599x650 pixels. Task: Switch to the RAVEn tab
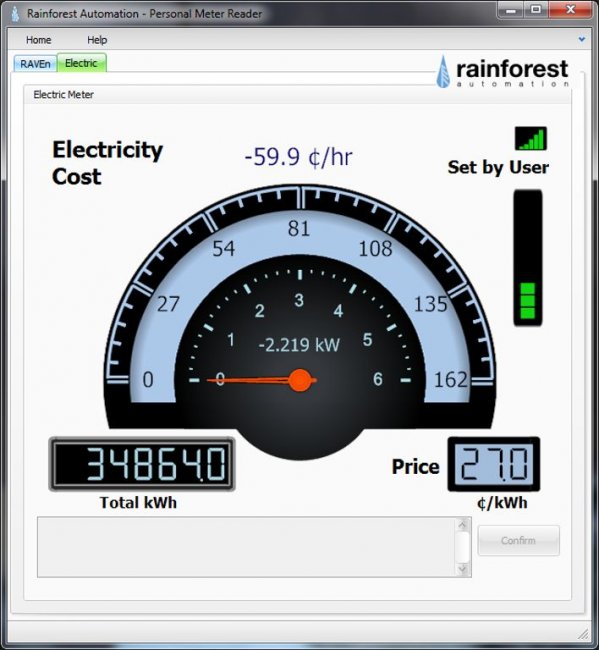(x=35, y=64)
